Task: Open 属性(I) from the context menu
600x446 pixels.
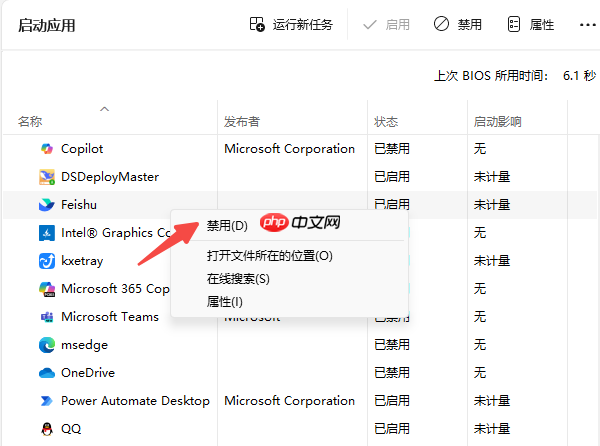Action: [225, 302]
